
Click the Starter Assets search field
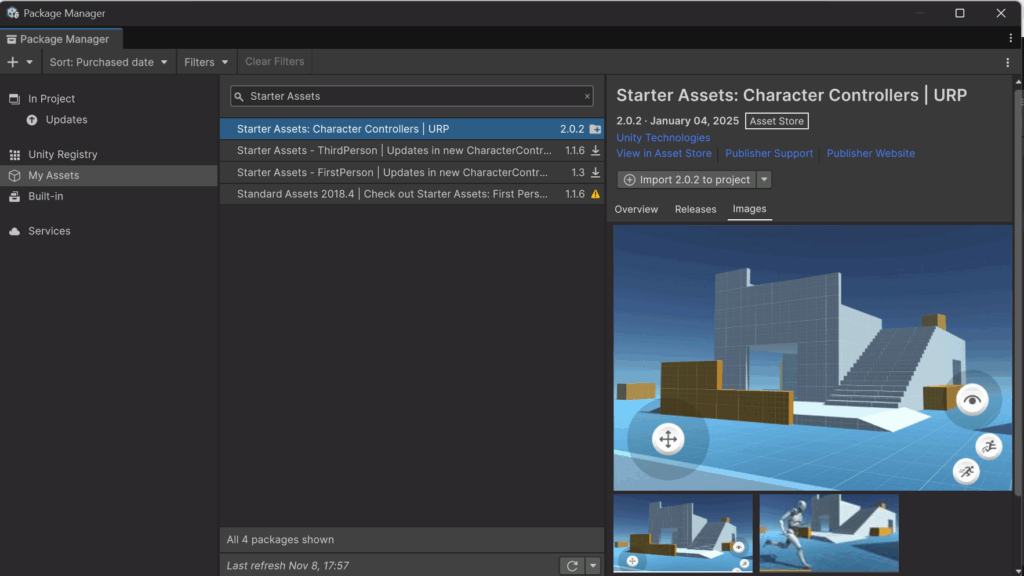tap(412, 97)
